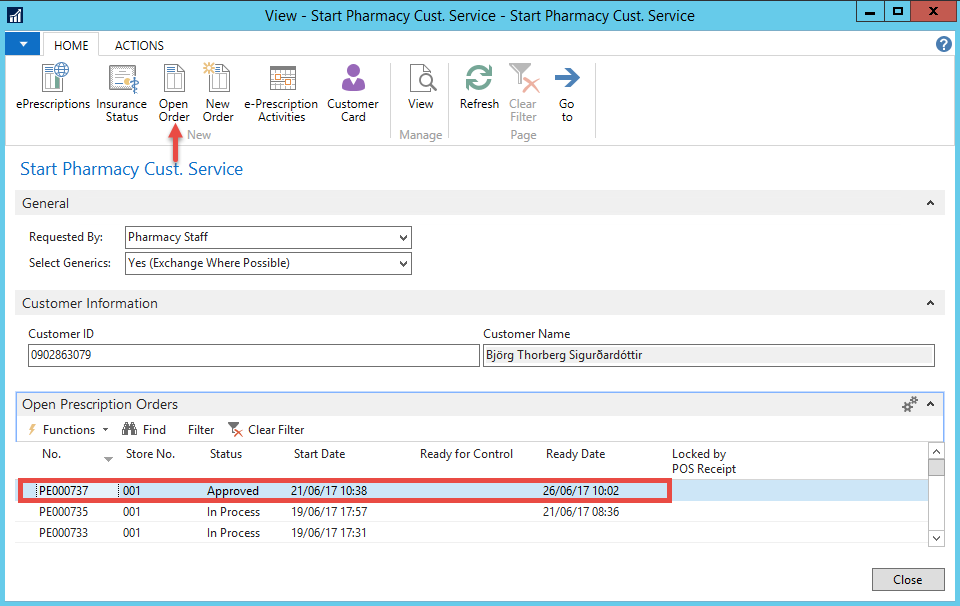Click the Close button
Screen dimensions: 960x606
click(908, 580)
